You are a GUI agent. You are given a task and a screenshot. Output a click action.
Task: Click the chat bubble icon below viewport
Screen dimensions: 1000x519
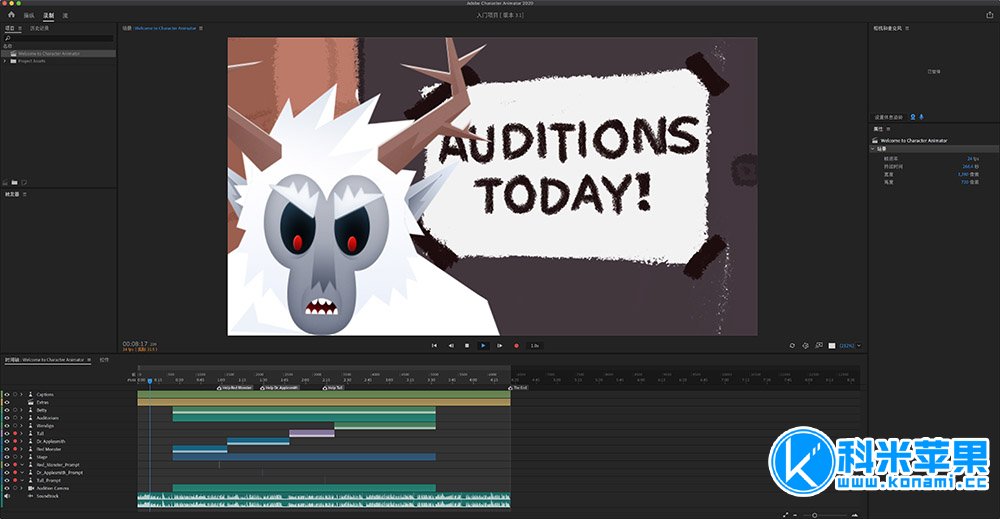point(819,346)
